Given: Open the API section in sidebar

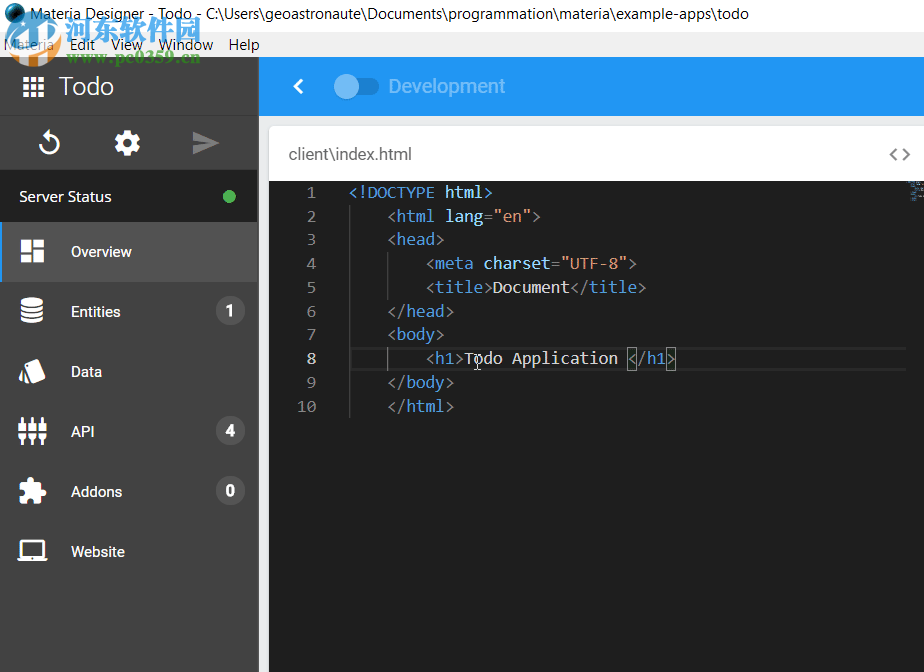Looking at the screenshot, I should [83, 432].
